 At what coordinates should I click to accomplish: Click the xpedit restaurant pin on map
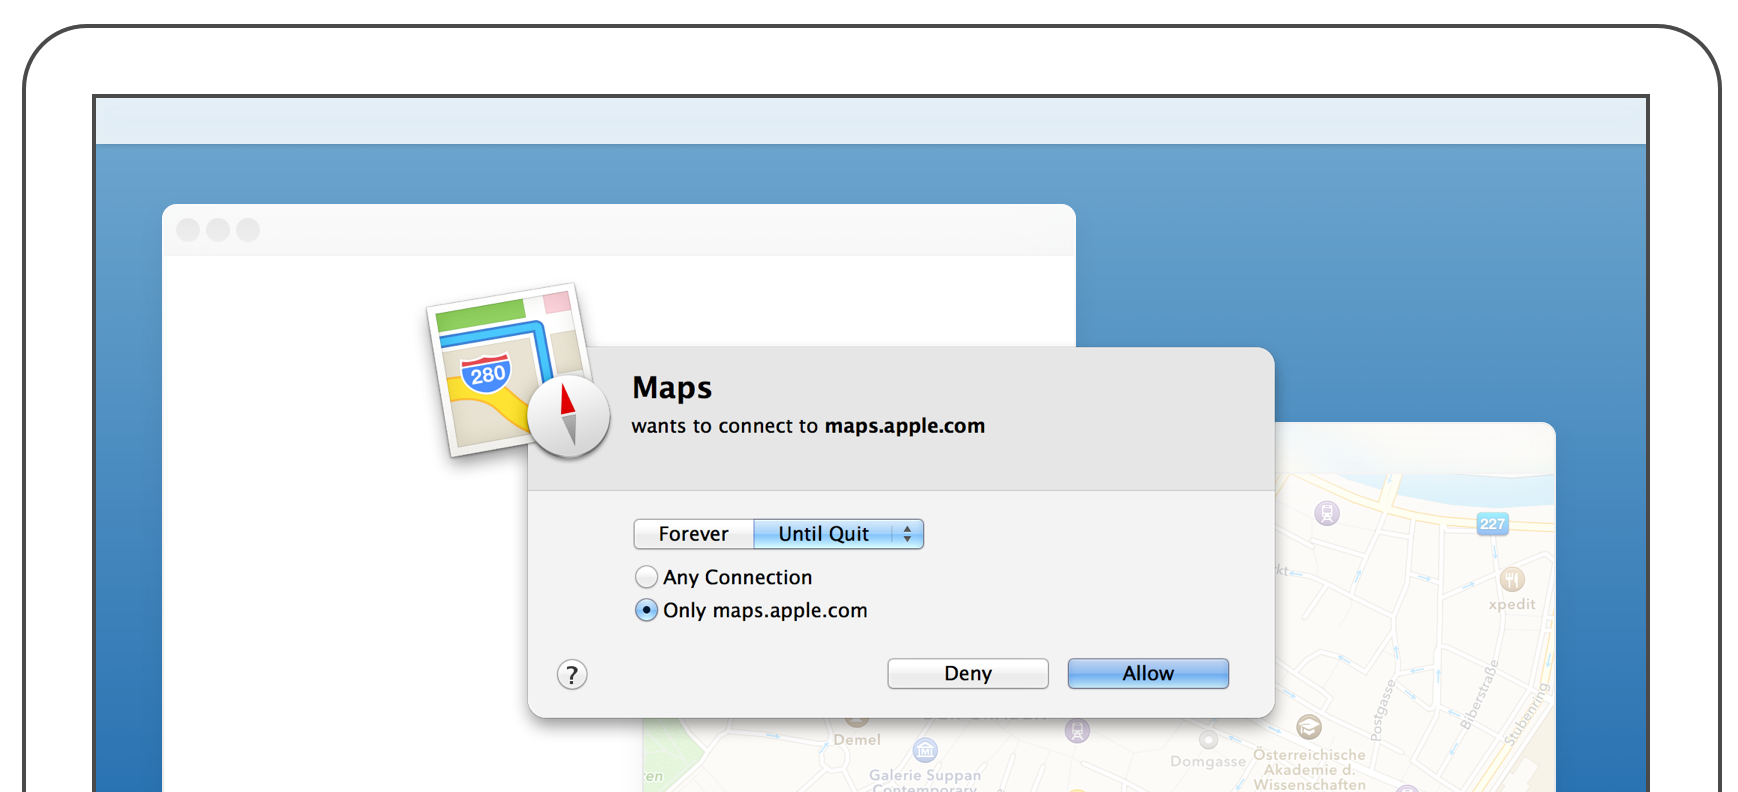[1512, 579]
